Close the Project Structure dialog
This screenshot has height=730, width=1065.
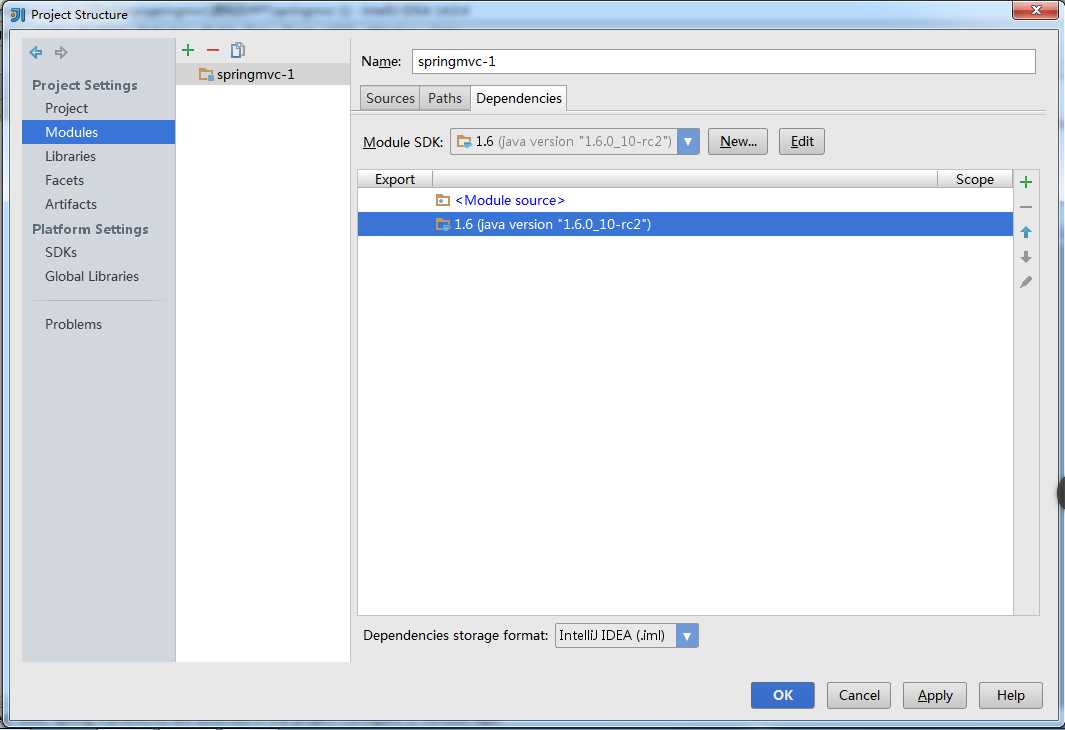click(x=1036, y=10)
